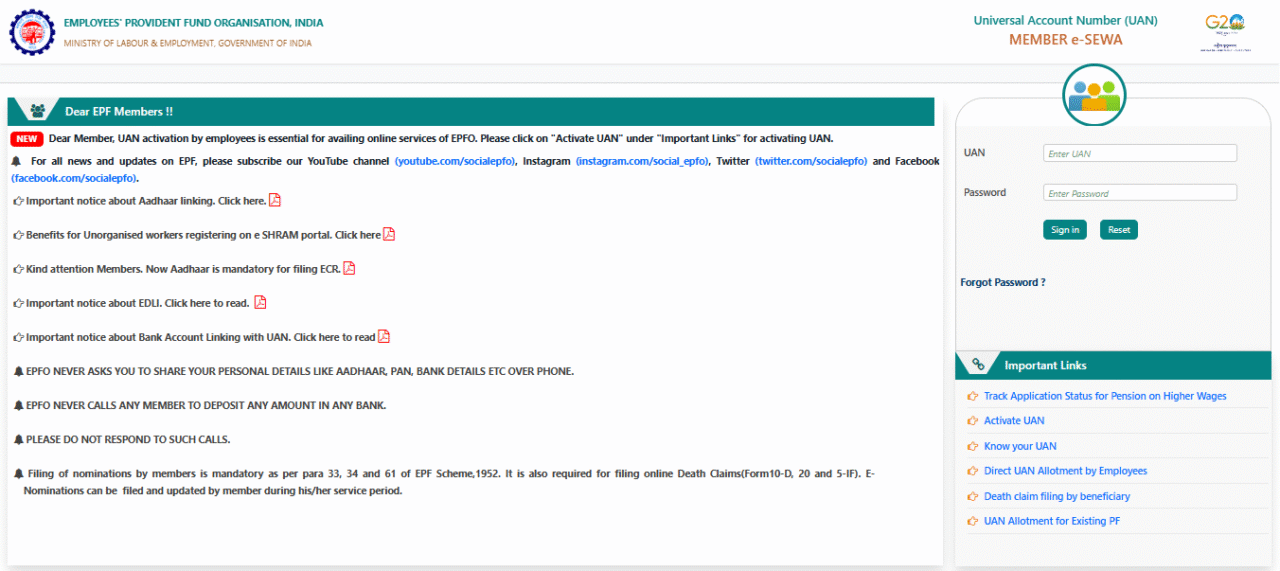
Task: Open PDF icon for ECR Aadhaar mandatory notice
Action: pyautogui.click(x=349, y=268)
